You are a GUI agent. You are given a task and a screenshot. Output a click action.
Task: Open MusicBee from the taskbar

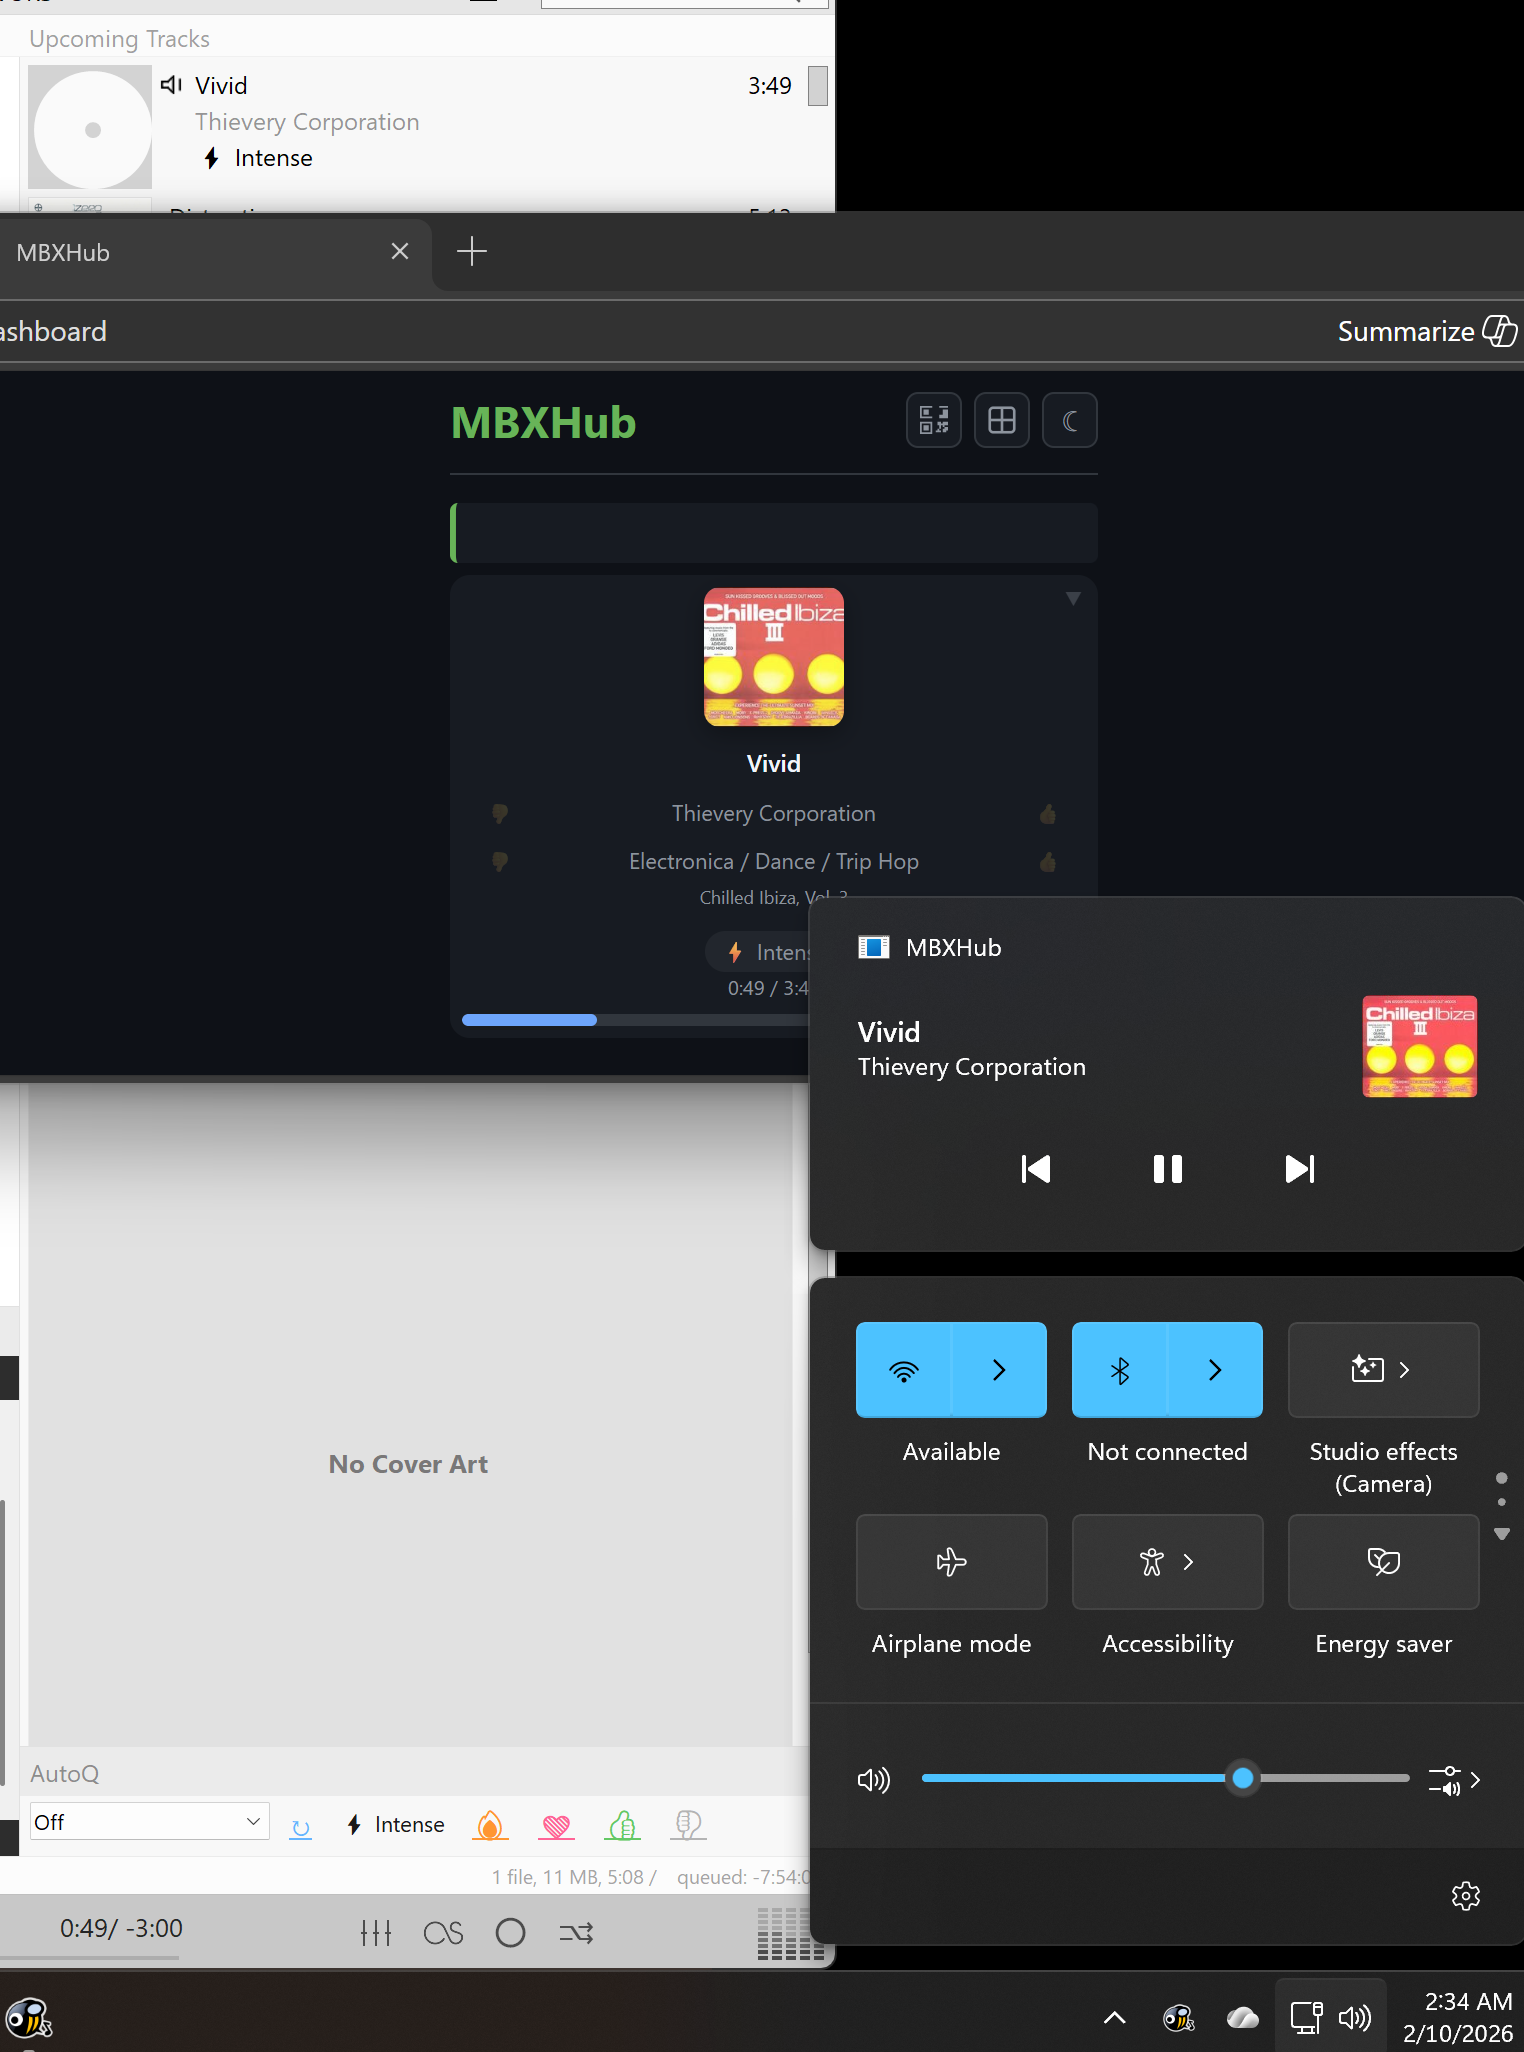pos(28,2018)
